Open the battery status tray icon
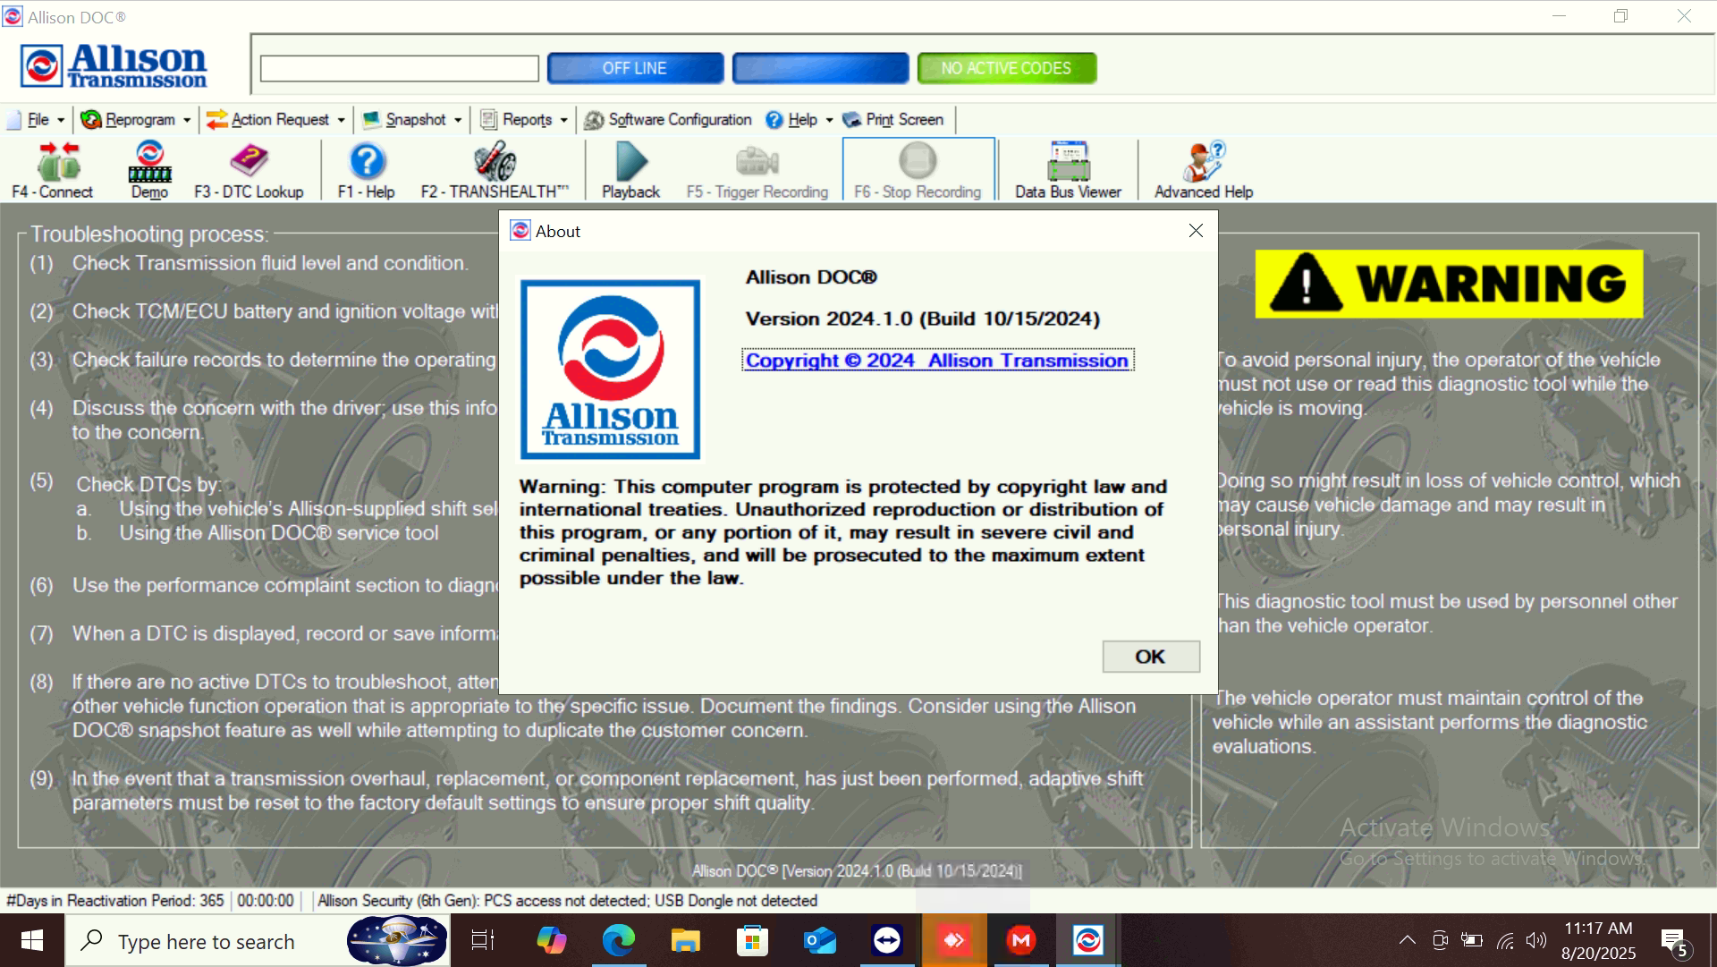Image resolution: width=1717 pixels, height=967 pixels. [1472, 940]
